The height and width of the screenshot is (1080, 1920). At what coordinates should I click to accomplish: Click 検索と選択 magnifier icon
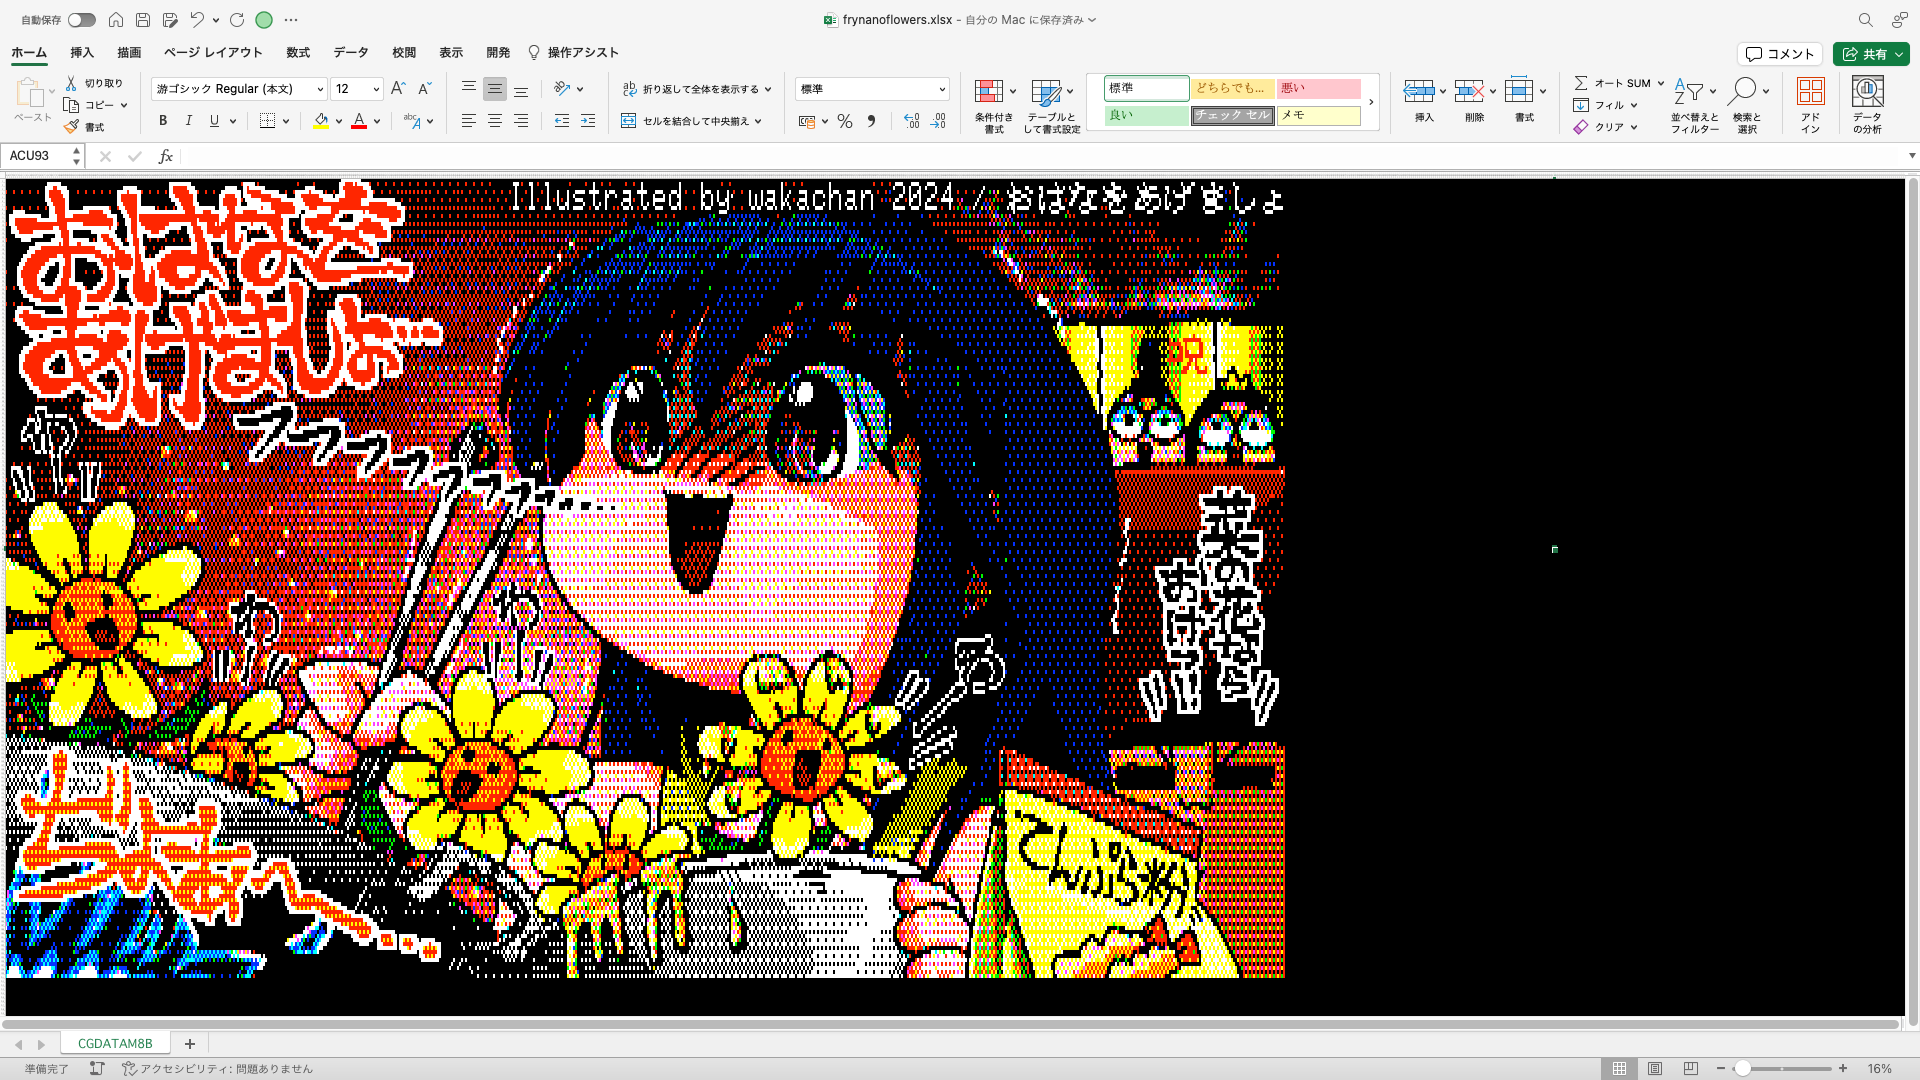point(1742,92)
